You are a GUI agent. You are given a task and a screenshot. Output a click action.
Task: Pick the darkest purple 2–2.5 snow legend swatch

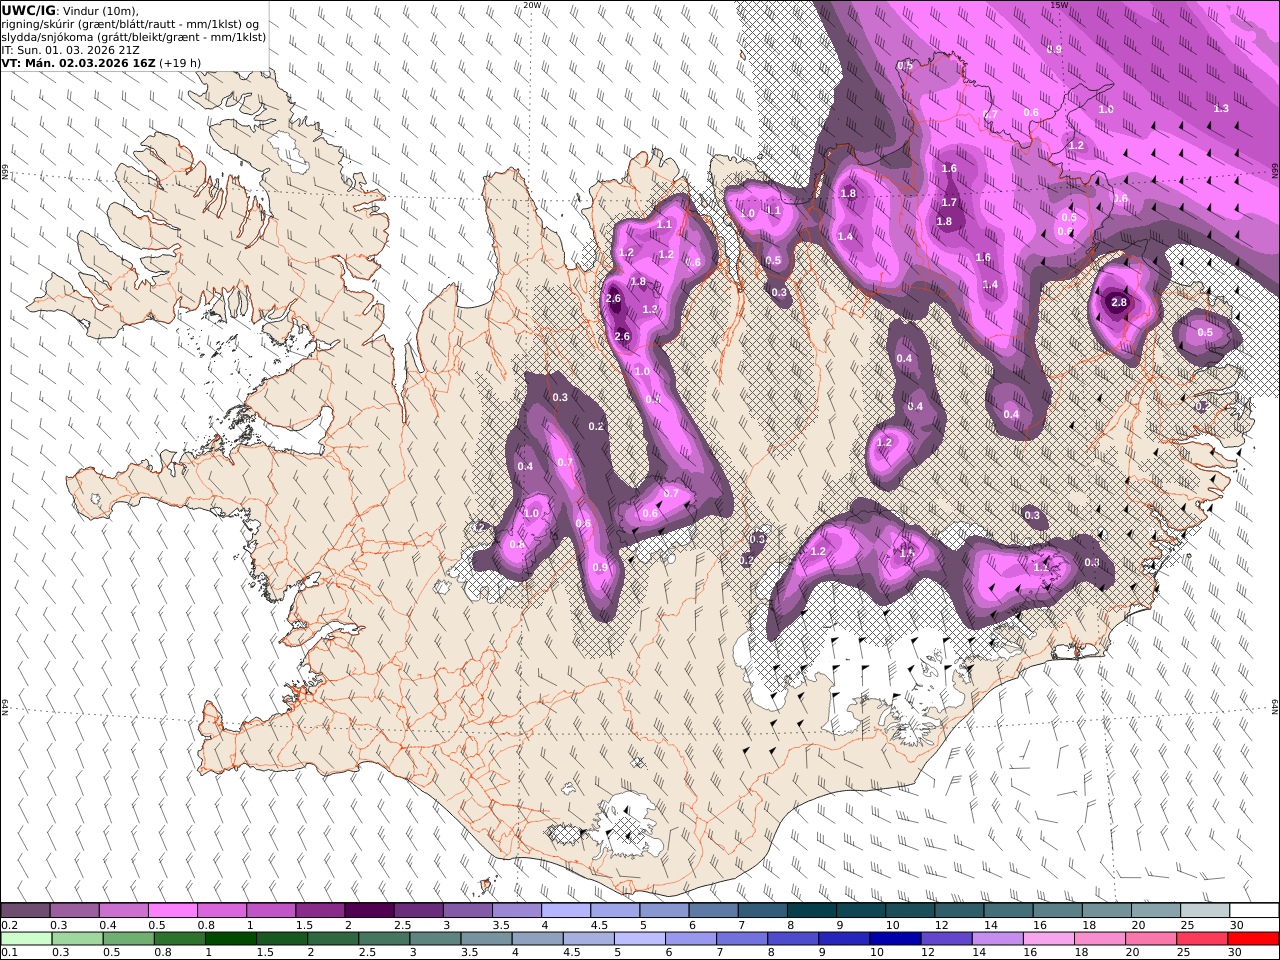click(x=368, y=911)
